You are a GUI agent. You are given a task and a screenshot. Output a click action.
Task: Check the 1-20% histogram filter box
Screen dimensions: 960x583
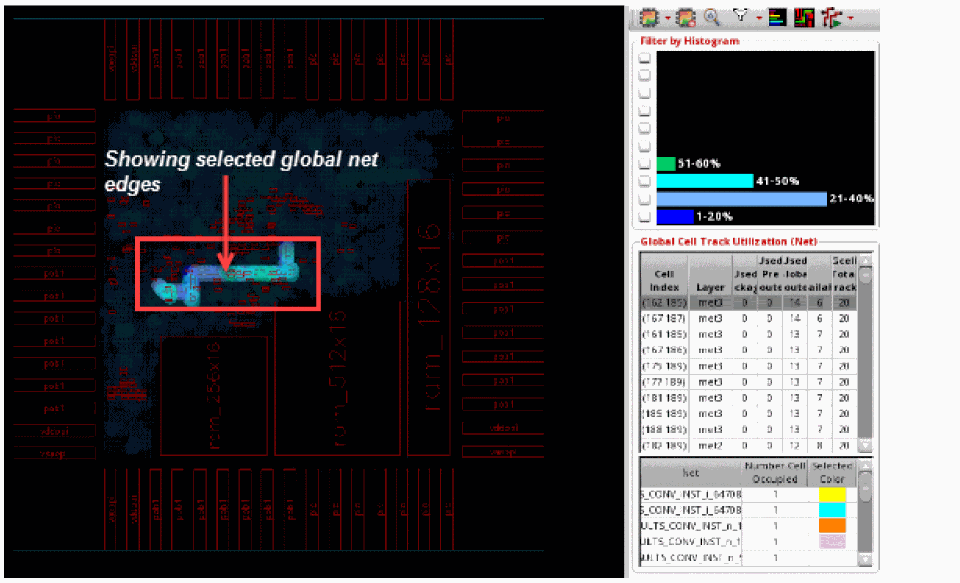(x=645, y=216)
